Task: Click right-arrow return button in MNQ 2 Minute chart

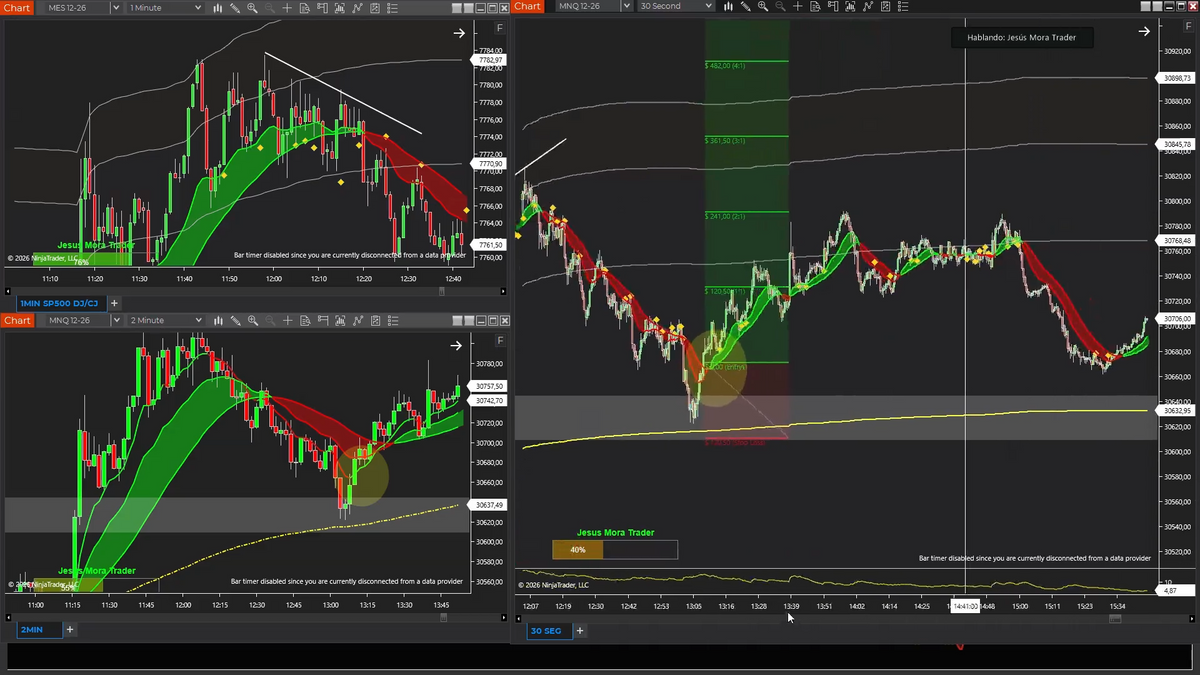Action: click(x=456, y=346)
